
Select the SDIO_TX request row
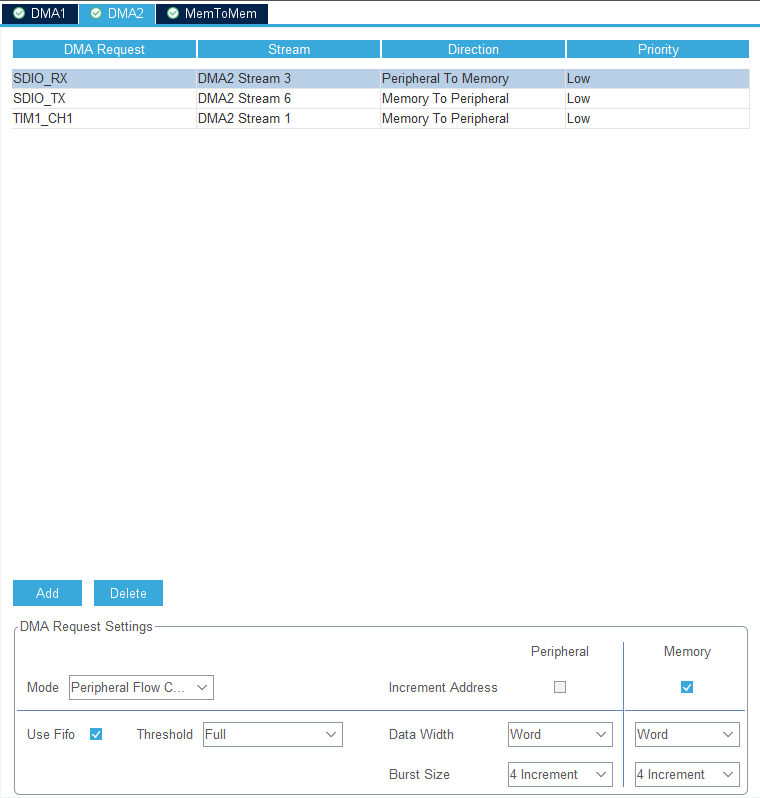(x=381, y=98)
